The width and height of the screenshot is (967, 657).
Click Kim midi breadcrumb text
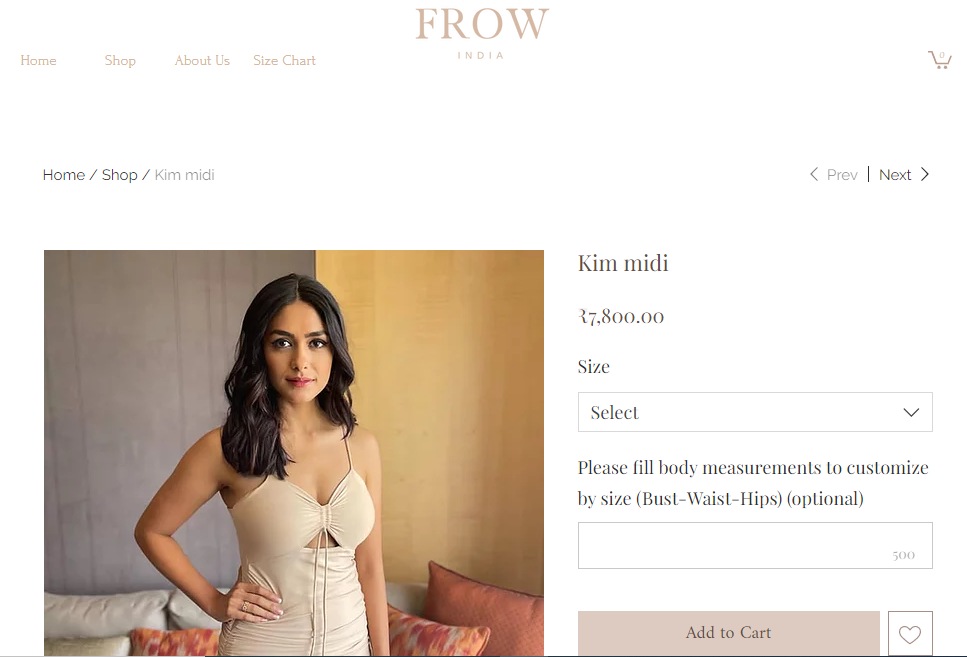pyautogui.click(x=184, y=175)
